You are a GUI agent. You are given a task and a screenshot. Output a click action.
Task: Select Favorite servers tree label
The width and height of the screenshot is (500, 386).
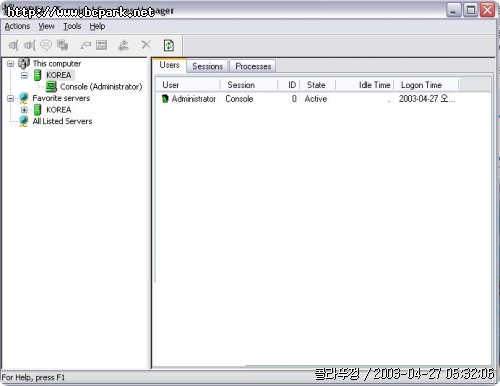point(61,98)
